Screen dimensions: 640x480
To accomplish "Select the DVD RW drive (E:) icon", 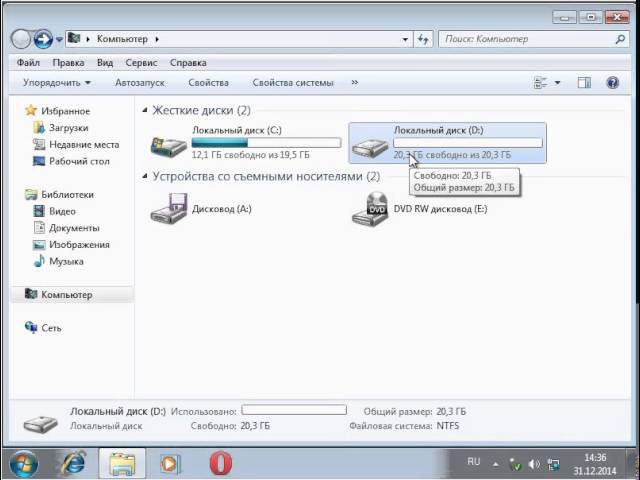I will [370, 209].
